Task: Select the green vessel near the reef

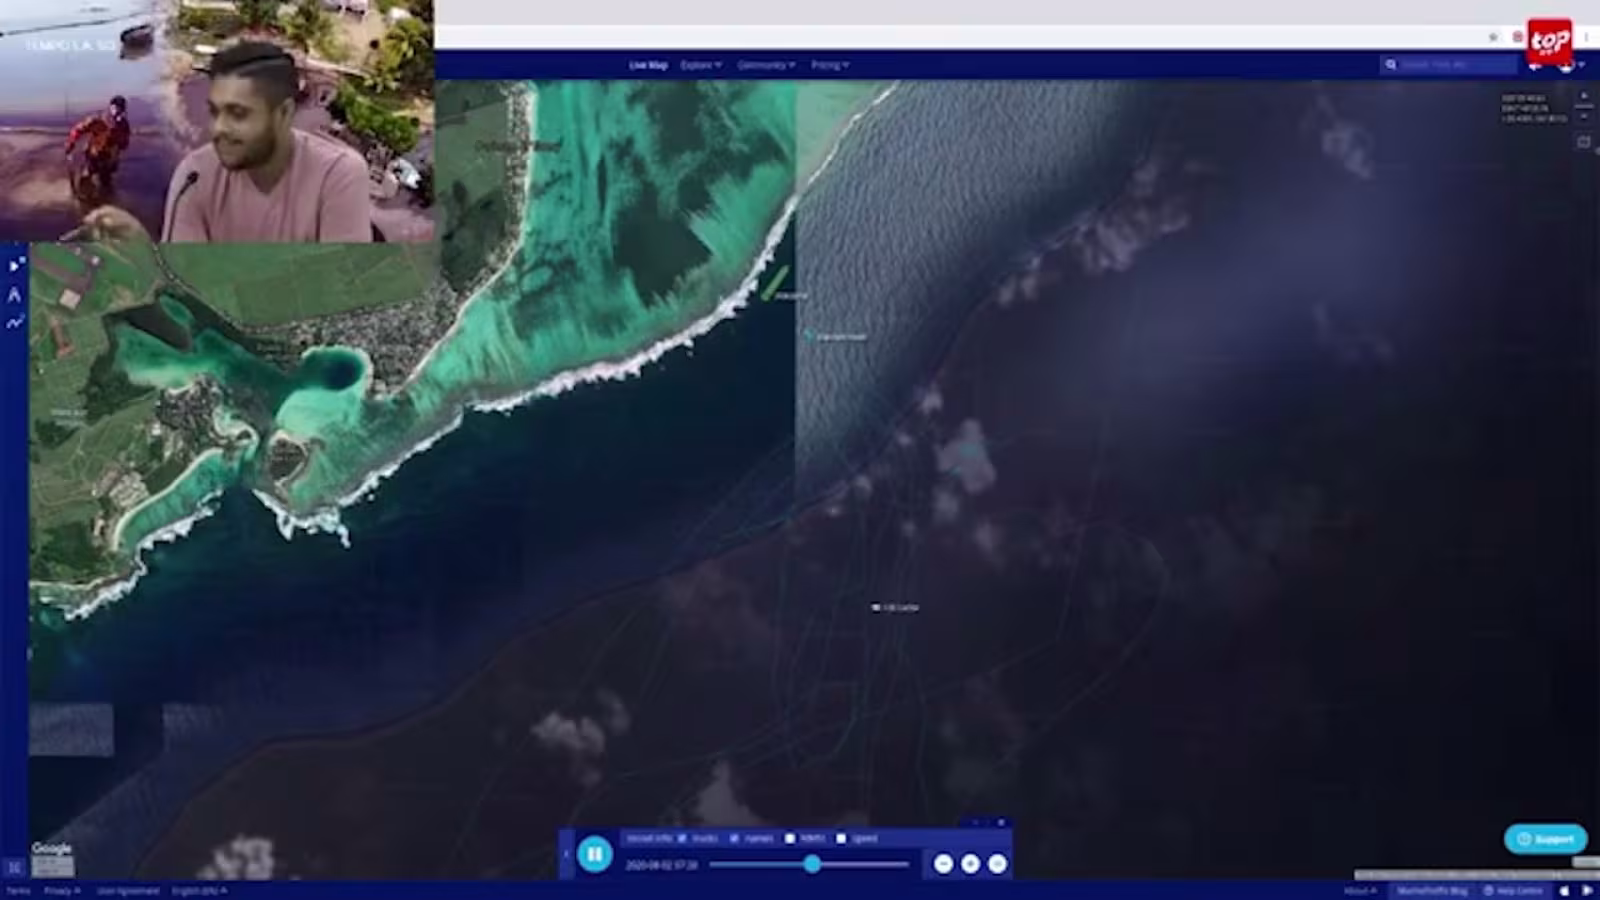Action: (776, 283)
